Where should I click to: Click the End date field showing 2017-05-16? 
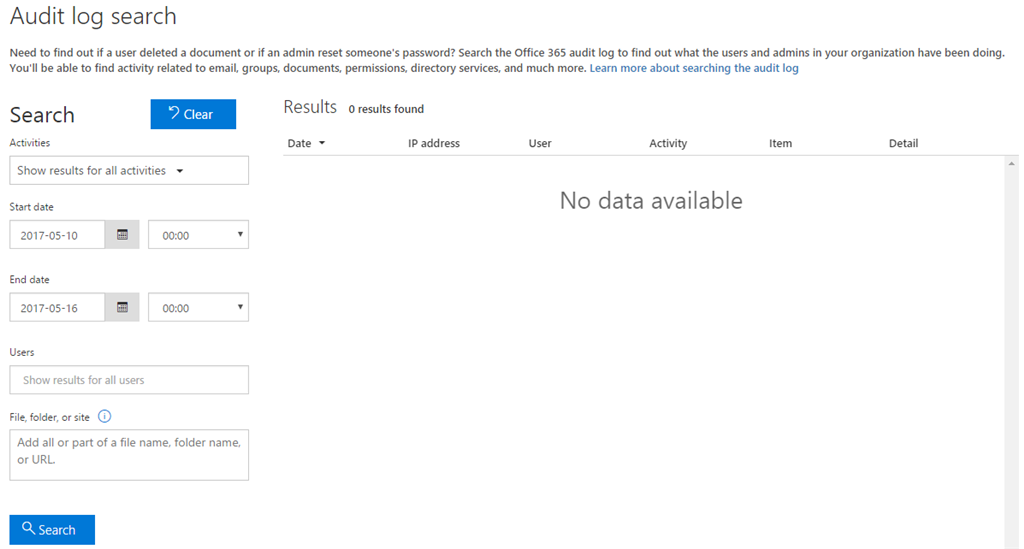point(57,307)
